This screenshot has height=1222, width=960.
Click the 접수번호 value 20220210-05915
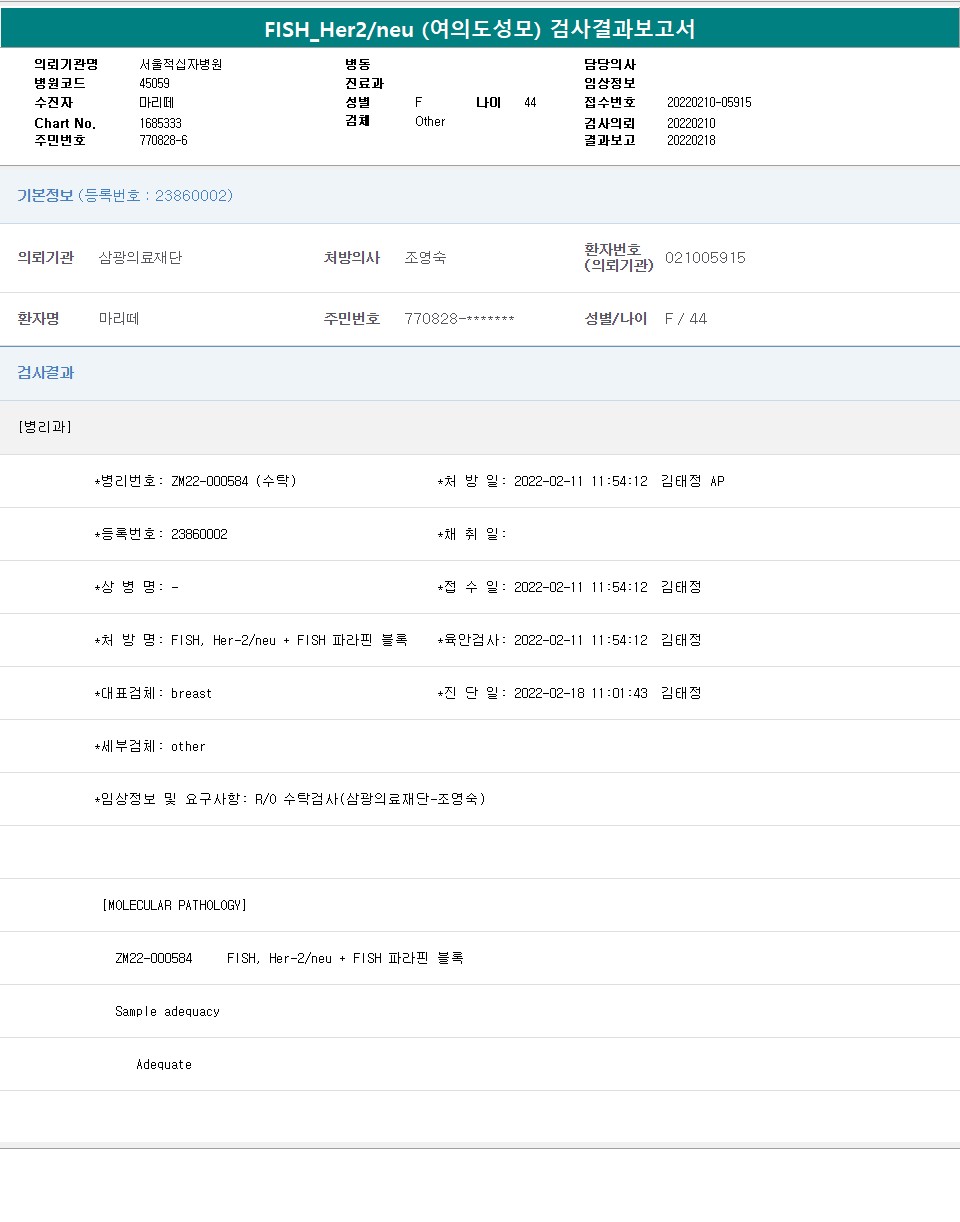pos(709,103)
